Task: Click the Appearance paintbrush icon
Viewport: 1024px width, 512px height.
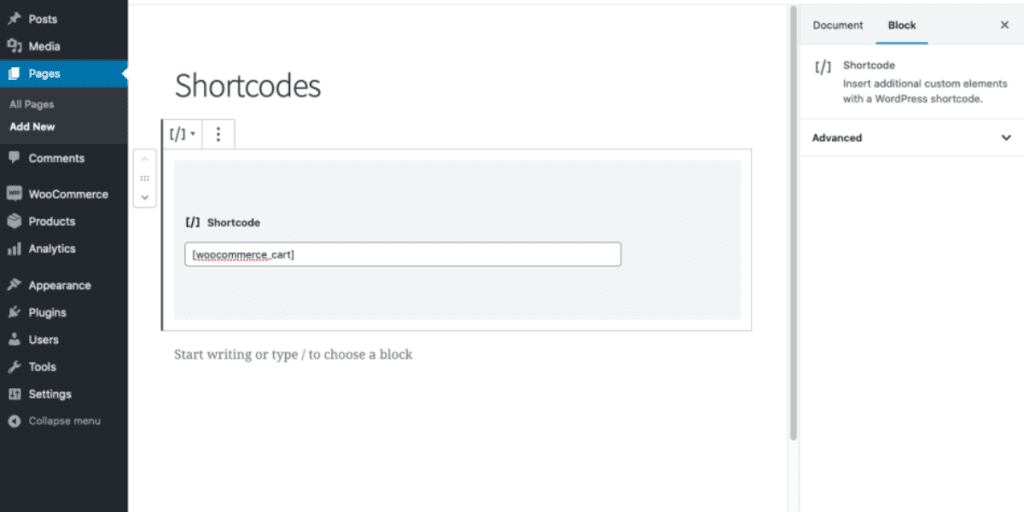Action: click(x=14, y=285)
